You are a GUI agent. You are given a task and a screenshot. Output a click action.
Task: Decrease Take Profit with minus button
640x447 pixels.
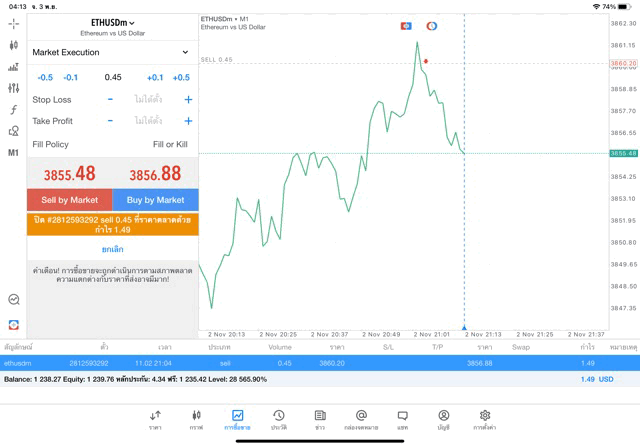point(110,121)
